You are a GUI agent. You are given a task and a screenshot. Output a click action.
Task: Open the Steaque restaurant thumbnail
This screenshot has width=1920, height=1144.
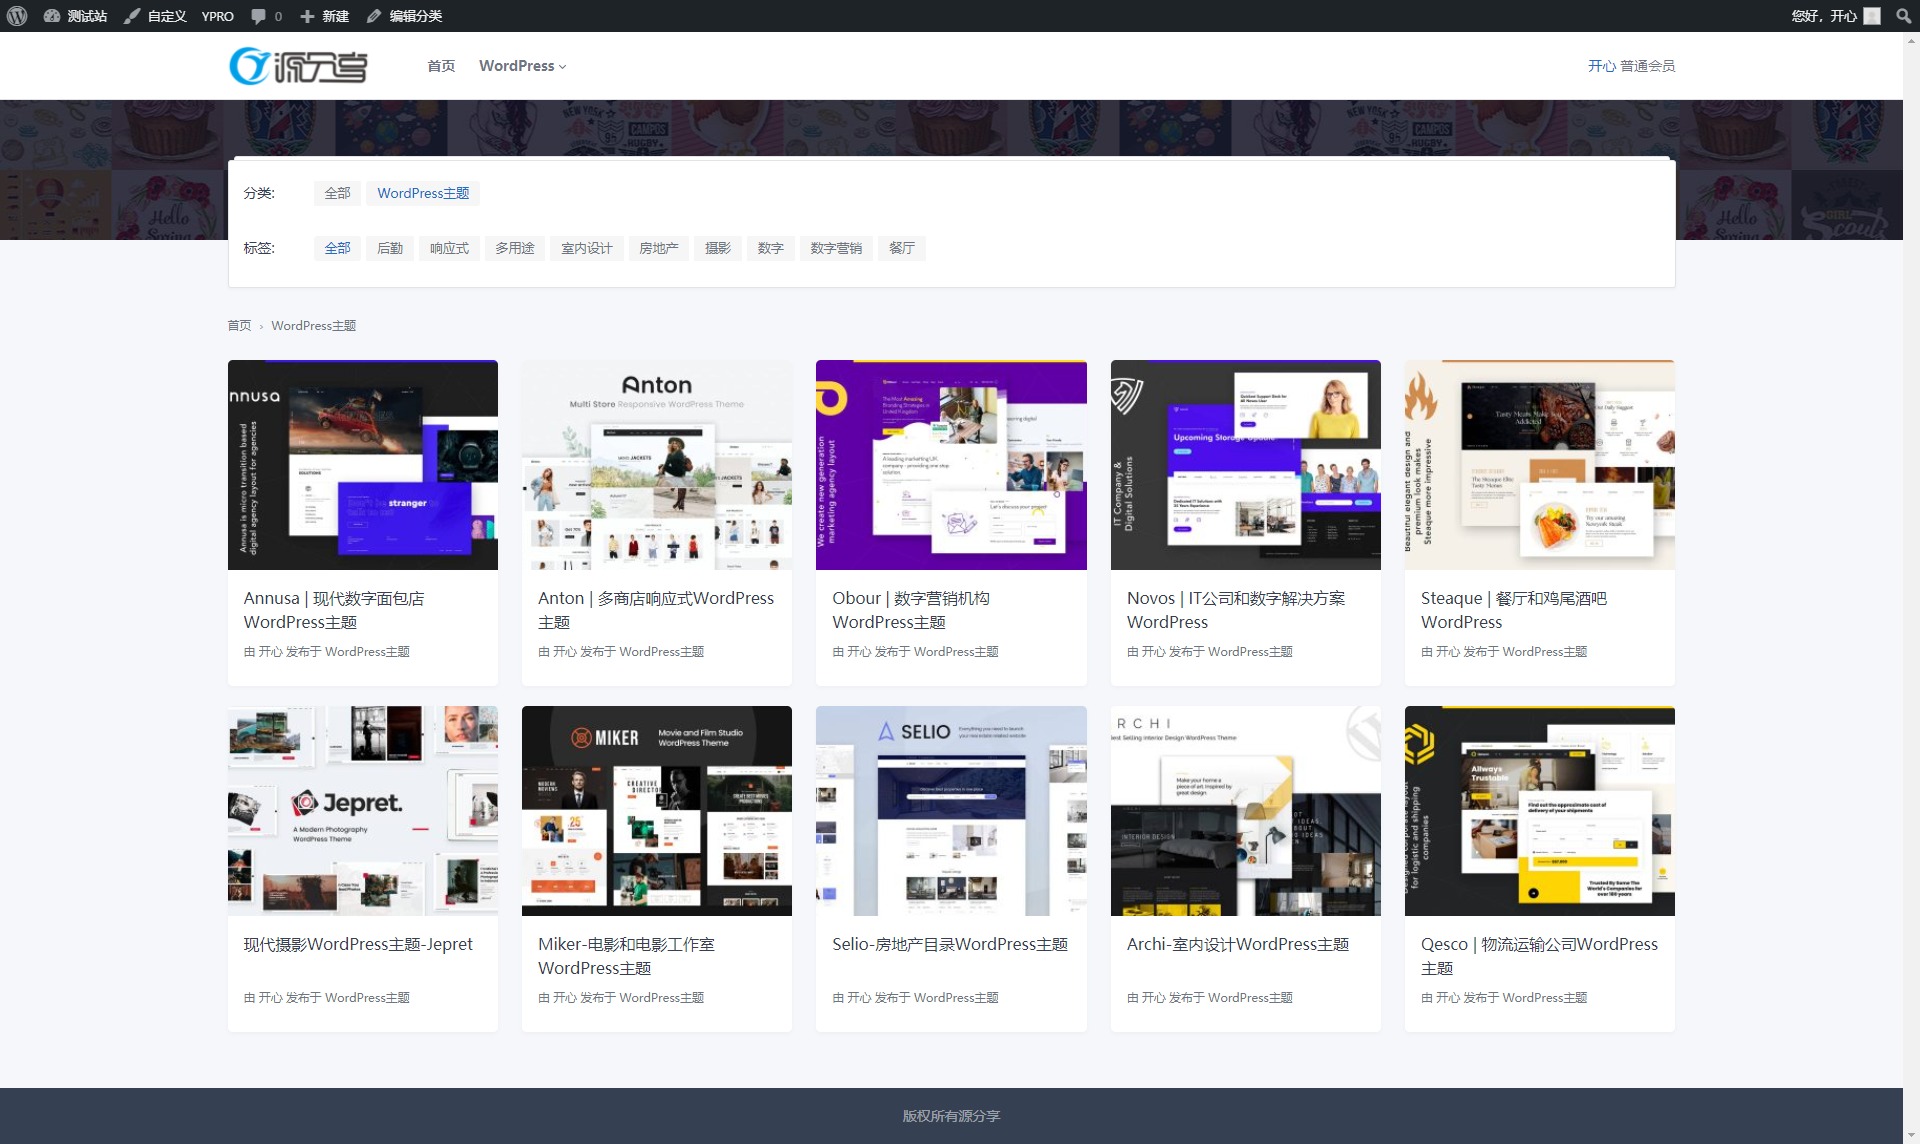1540,465
